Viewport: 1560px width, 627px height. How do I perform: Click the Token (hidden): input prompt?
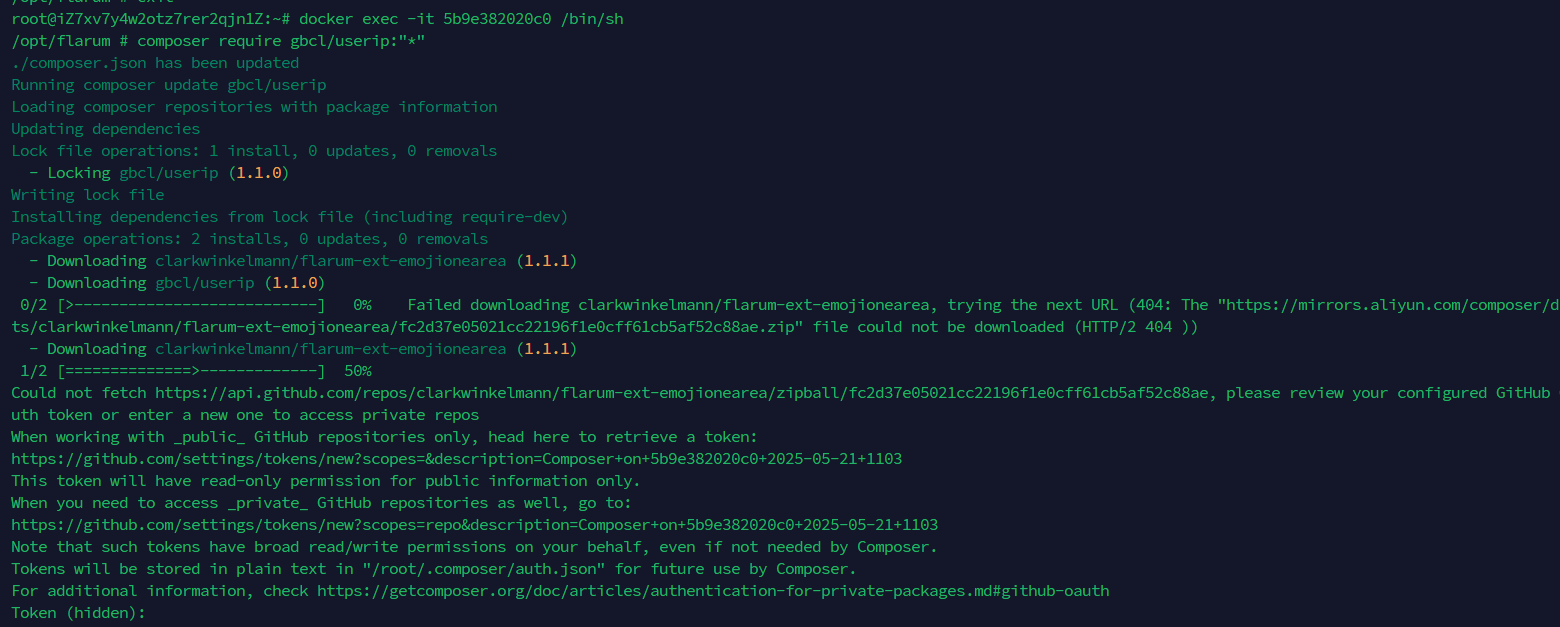79,613
